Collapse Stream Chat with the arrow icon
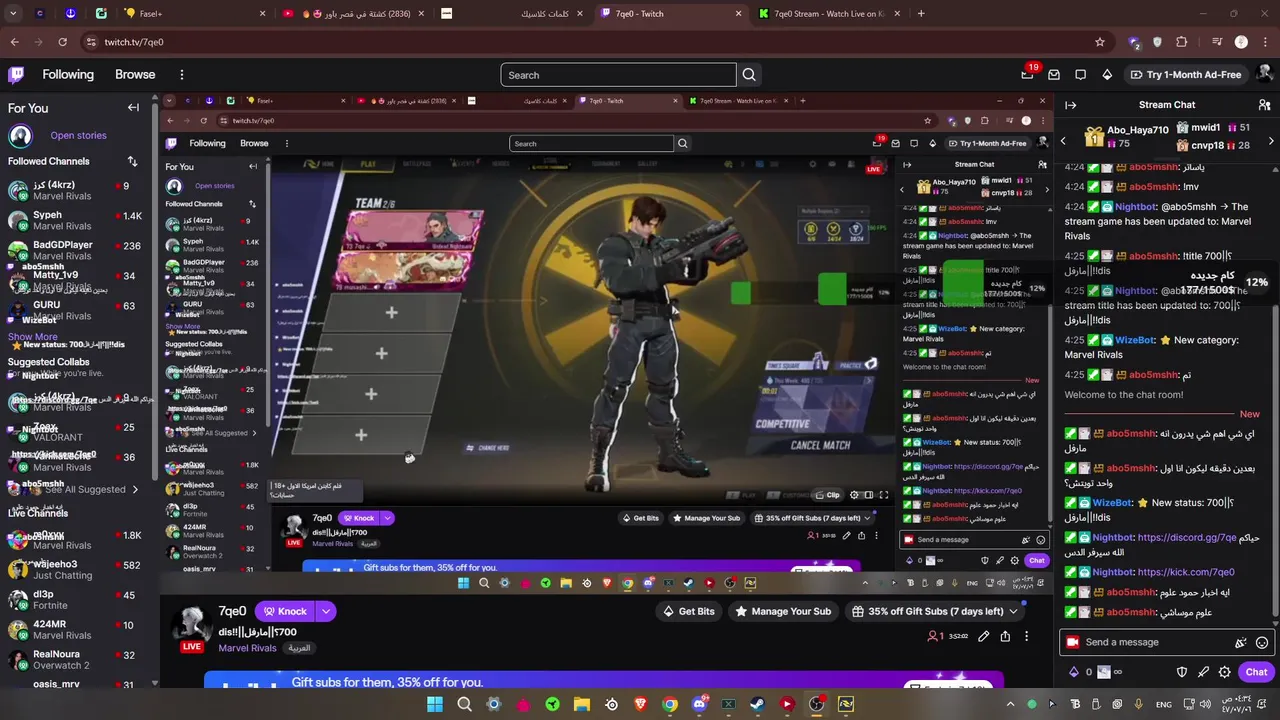The image size is (1280, 720). coord(1071,105)
